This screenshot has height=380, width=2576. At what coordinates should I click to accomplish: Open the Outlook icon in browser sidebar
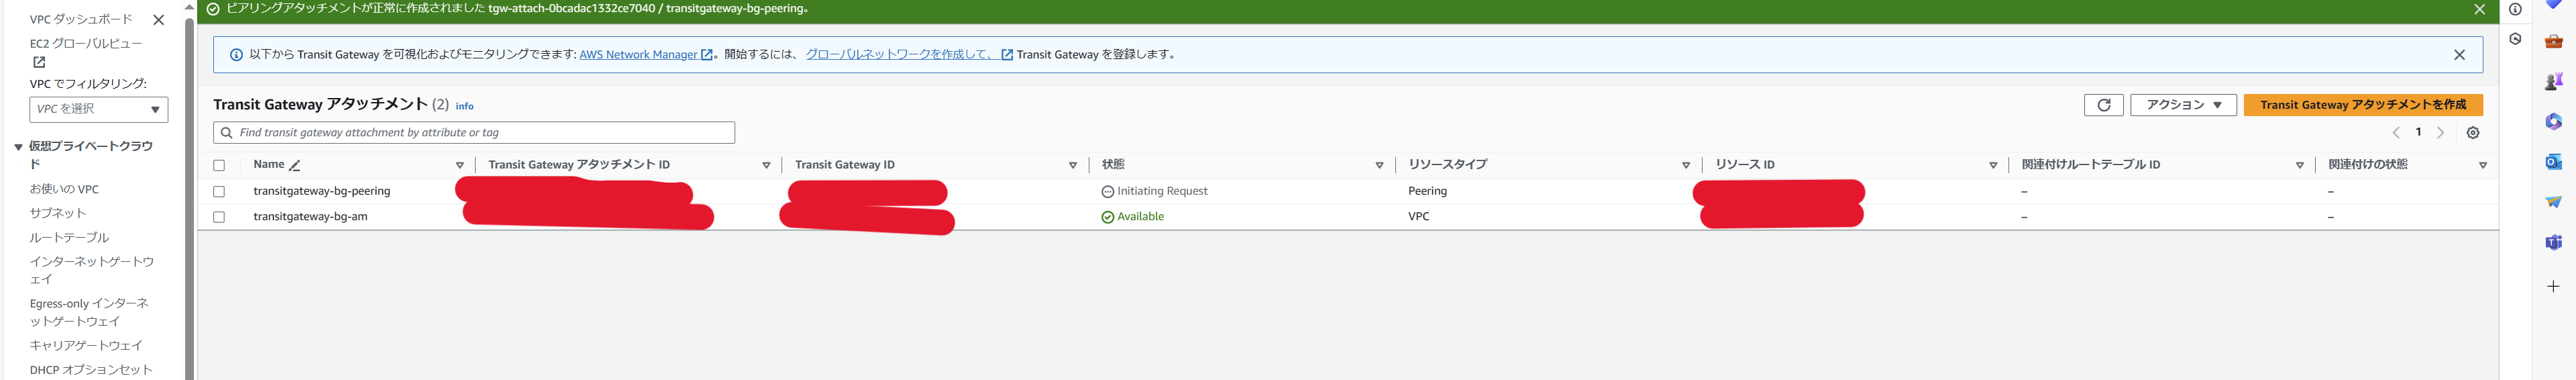tap(2553, 162)
